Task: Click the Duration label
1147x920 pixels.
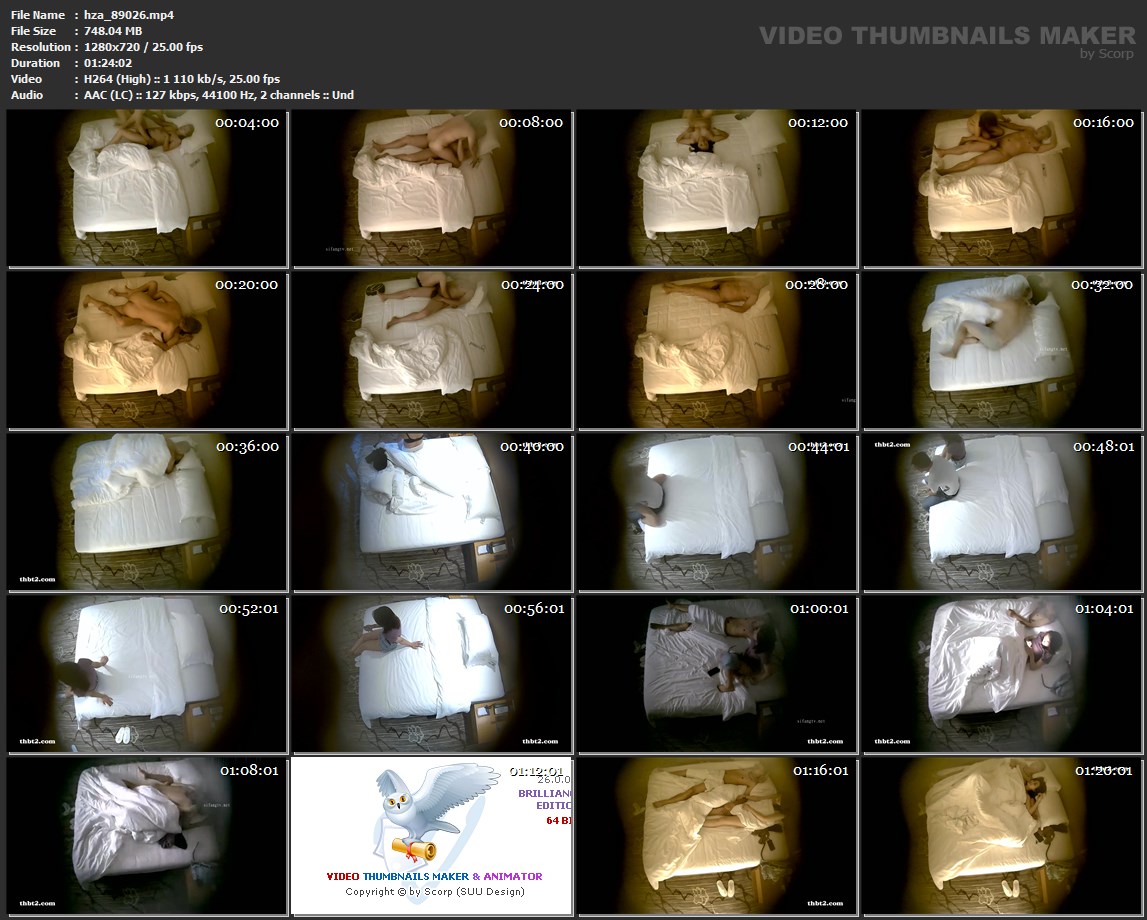Action: [x=35, y=63]
